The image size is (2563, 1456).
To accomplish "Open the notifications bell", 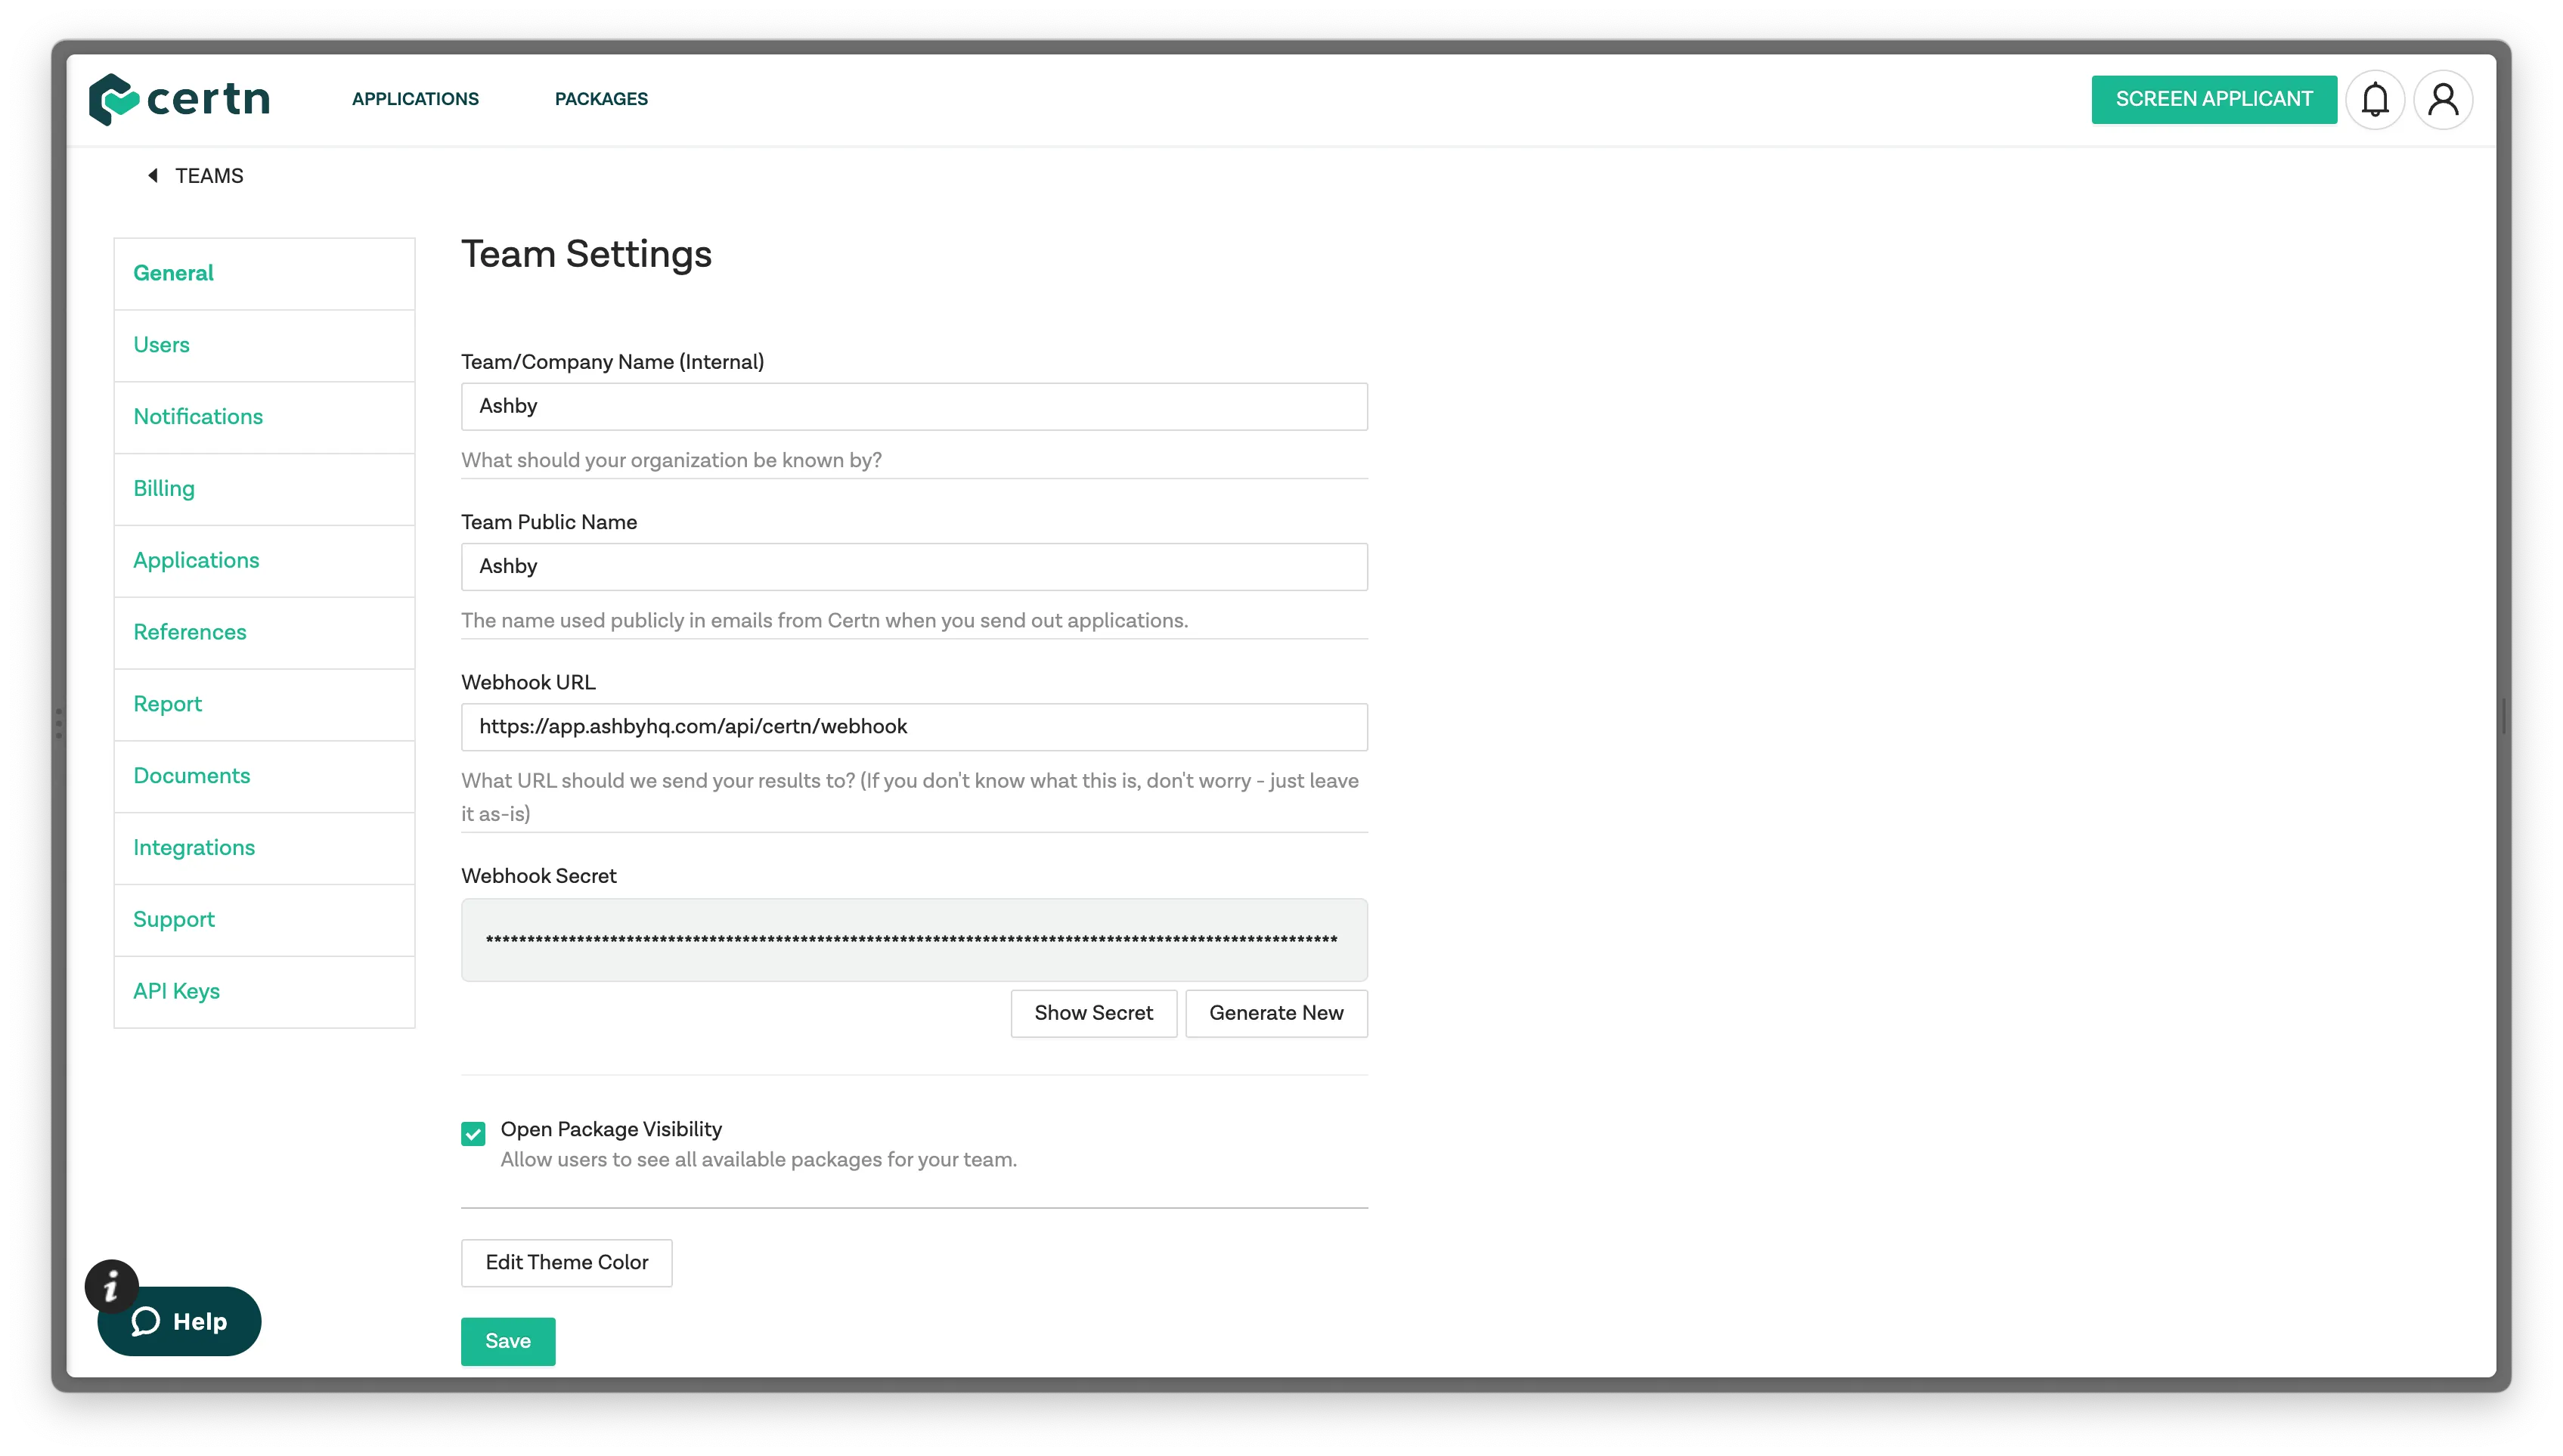I will coord(2374,99).
